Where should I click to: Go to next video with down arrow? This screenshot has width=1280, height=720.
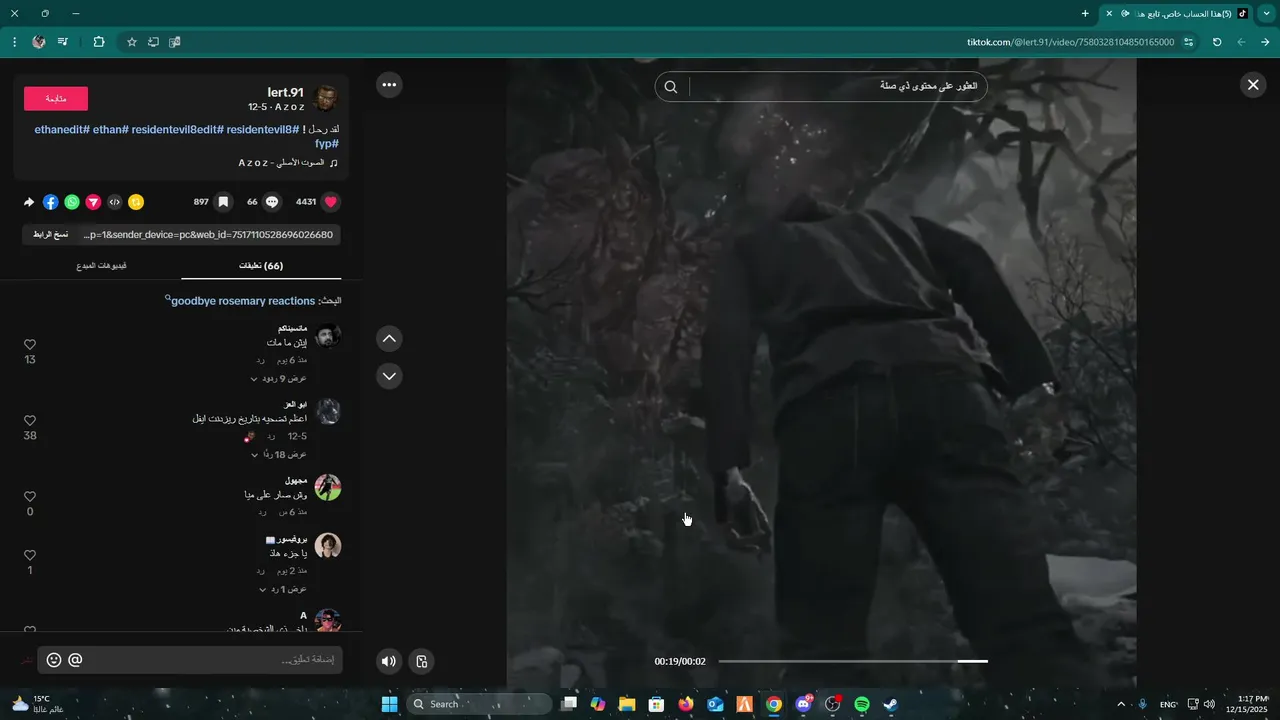(390, 376)
